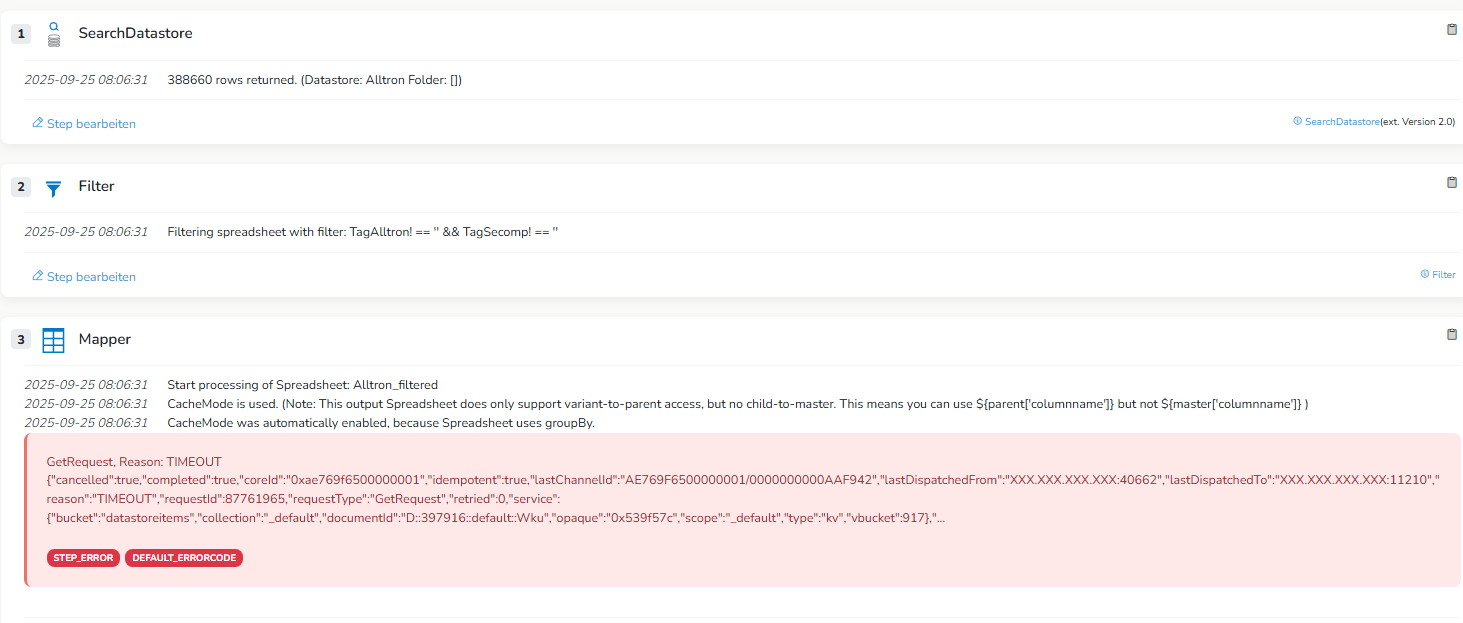The height and width of the screenshot is (623, 1463).
Task: Select step number 1 badge
Action: pos(21,34)
